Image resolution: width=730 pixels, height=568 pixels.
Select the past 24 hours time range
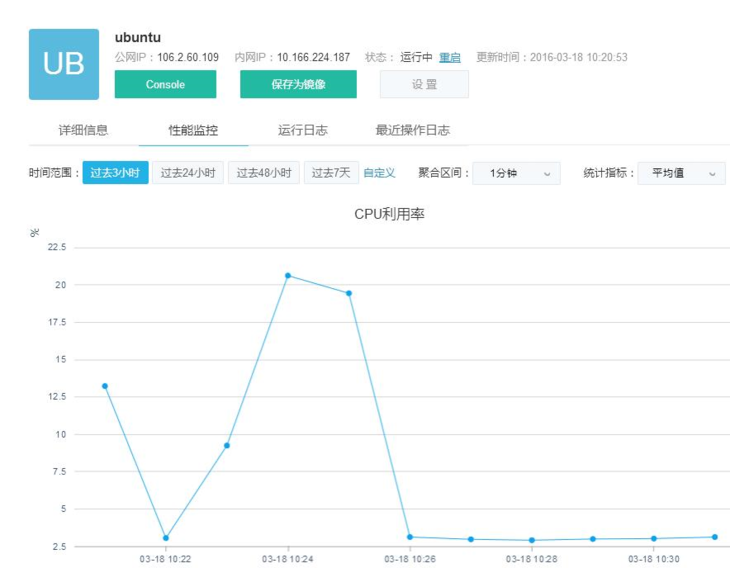(x=188, y=173)
